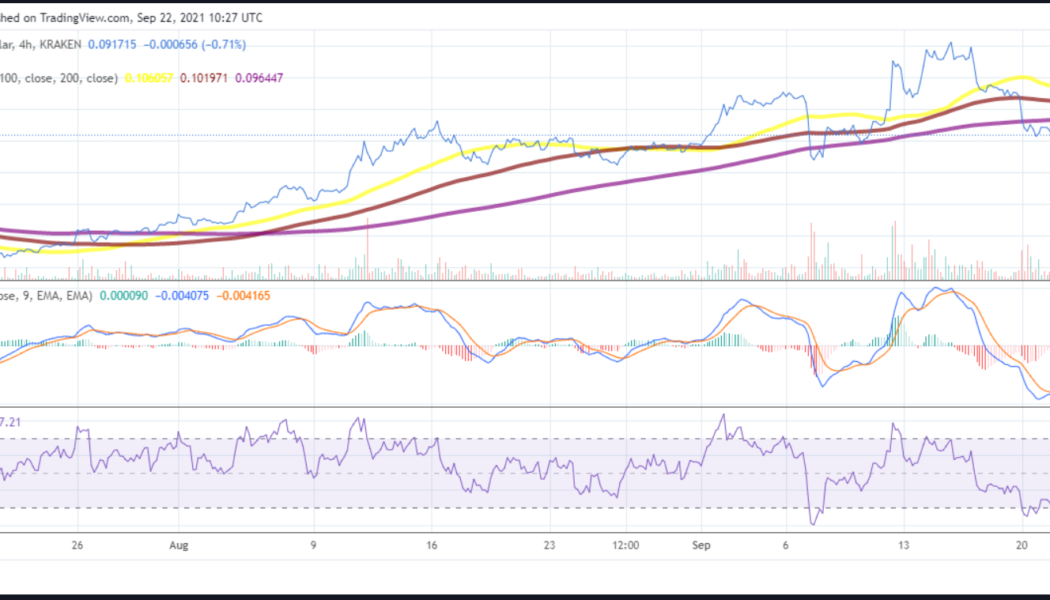Viewport: 1050px width, 600px height.
Task: Select the Sep label on the time axis
Action: (701, 545)
